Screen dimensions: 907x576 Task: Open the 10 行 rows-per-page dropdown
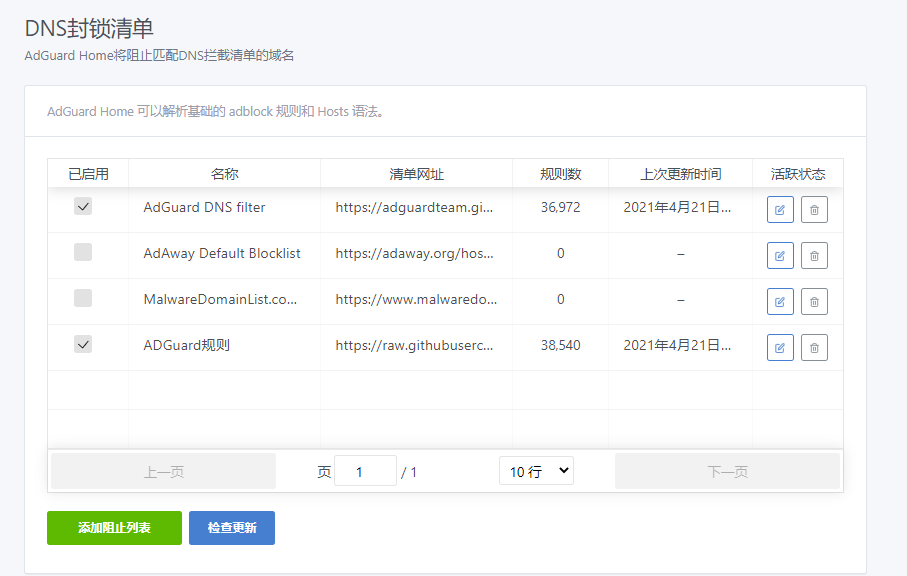click(536, 471)
